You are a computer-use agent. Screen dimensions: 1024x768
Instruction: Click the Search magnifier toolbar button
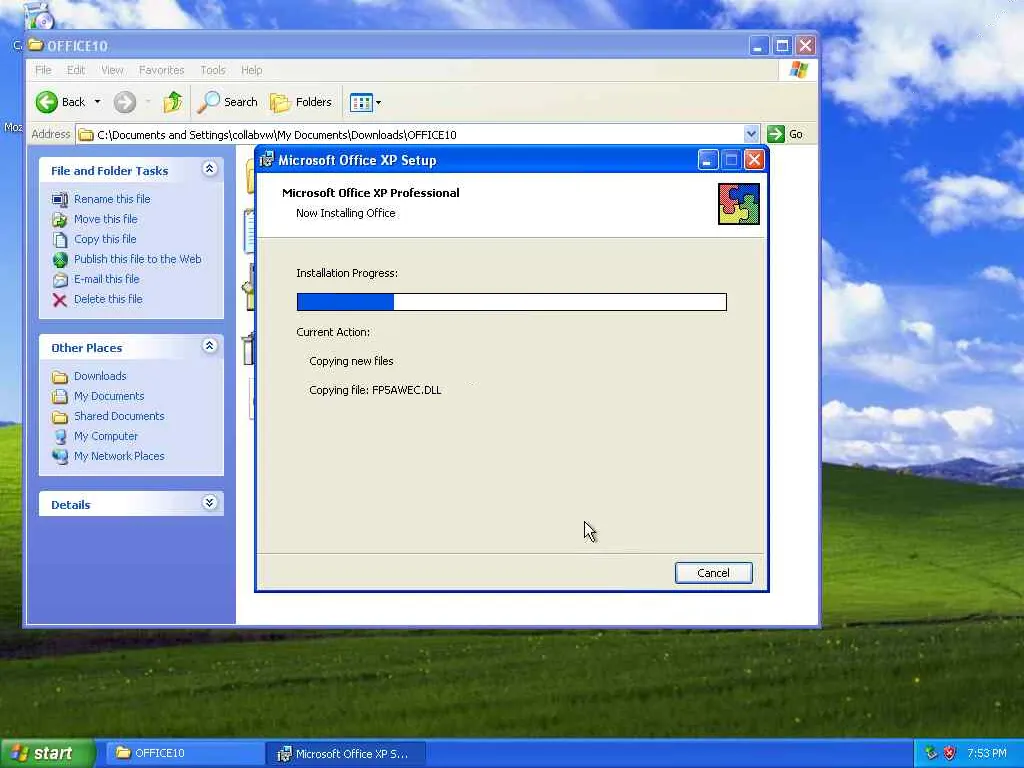tap(227, 102)
